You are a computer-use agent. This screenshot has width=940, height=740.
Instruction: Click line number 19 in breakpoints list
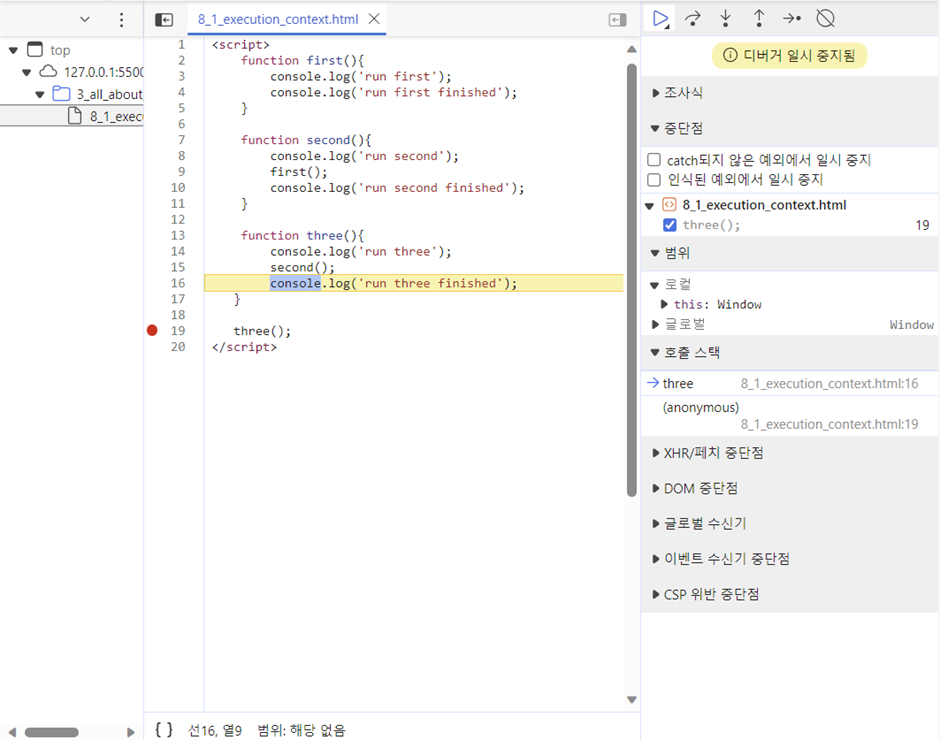pyautogui.click(x=922, y=225)
